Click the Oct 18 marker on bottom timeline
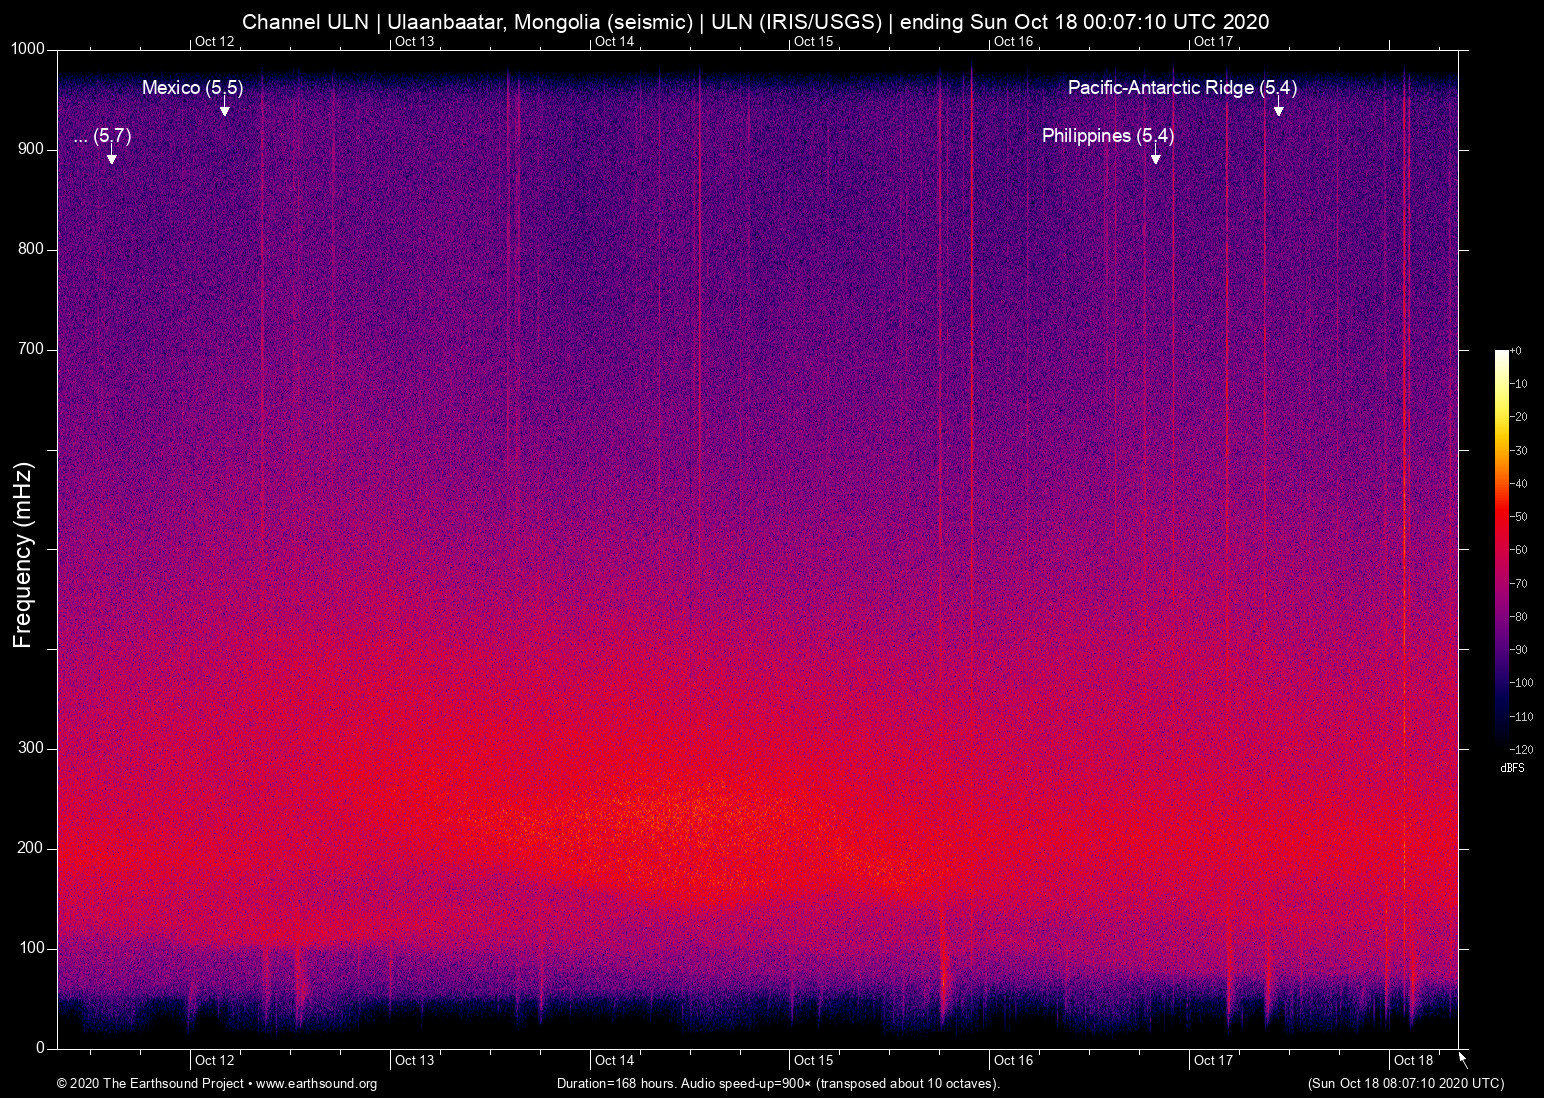Screen dimensions: 1544x1098 pos(1413,1060)
